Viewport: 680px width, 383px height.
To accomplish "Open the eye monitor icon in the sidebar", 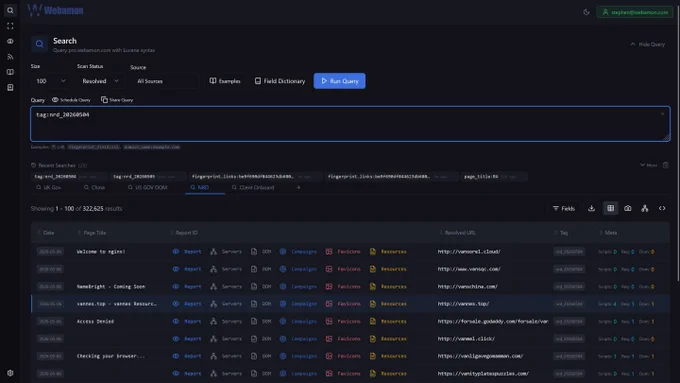I will tap(10, 41).
